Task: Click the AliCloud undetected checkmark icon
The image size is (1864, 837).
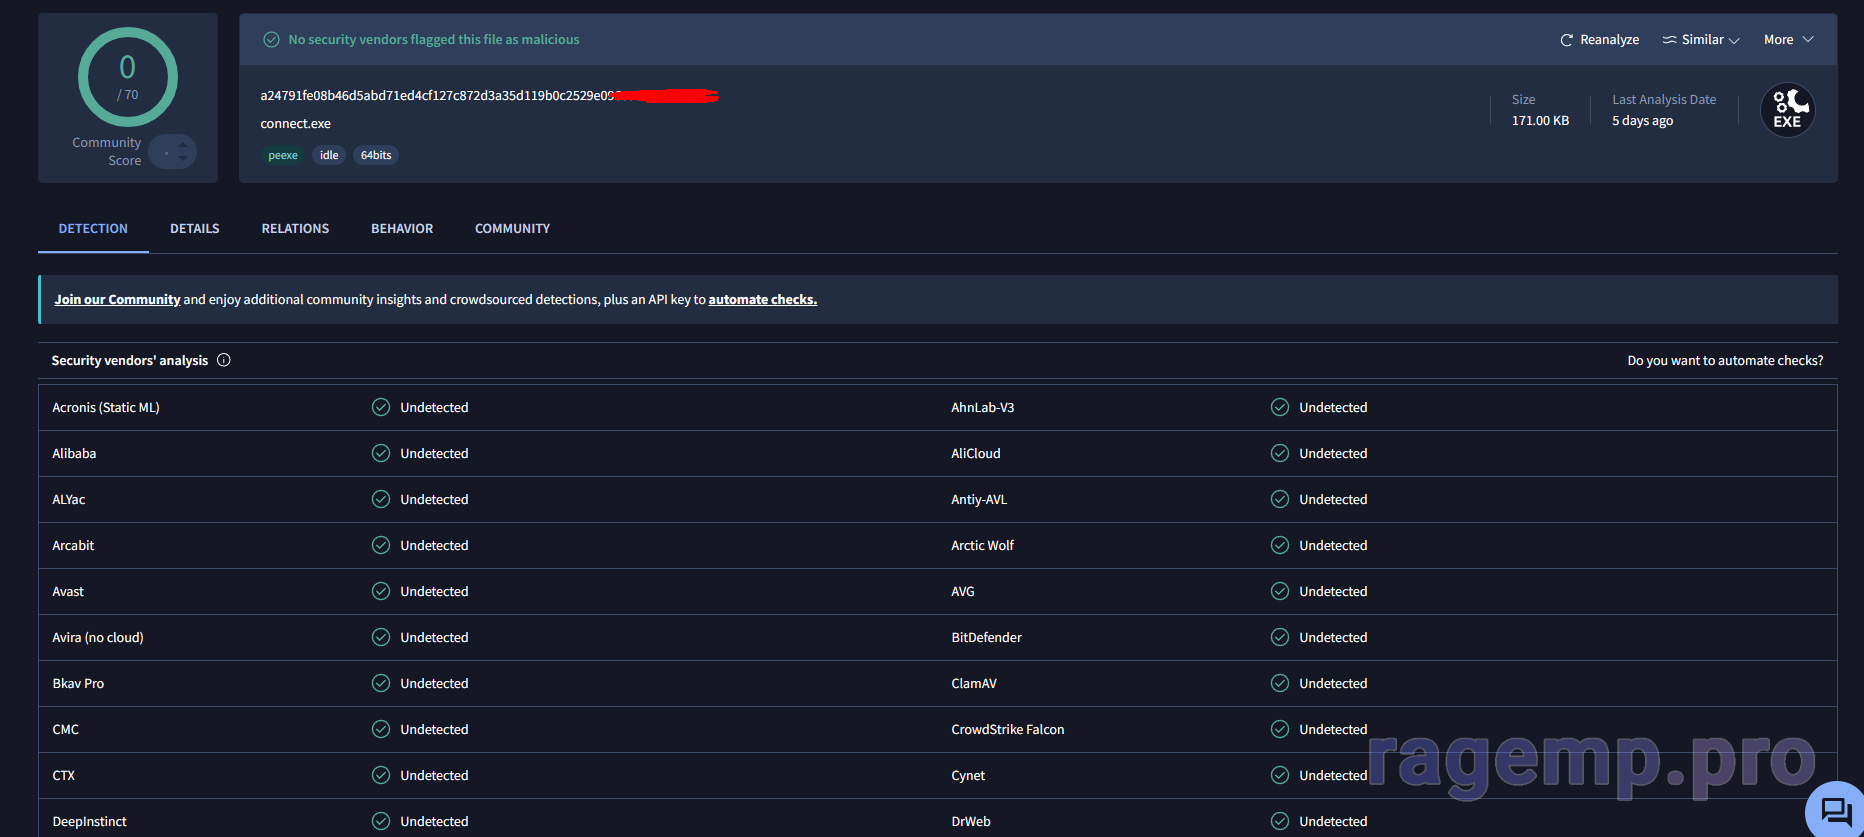Action: tap(1280, 453)
